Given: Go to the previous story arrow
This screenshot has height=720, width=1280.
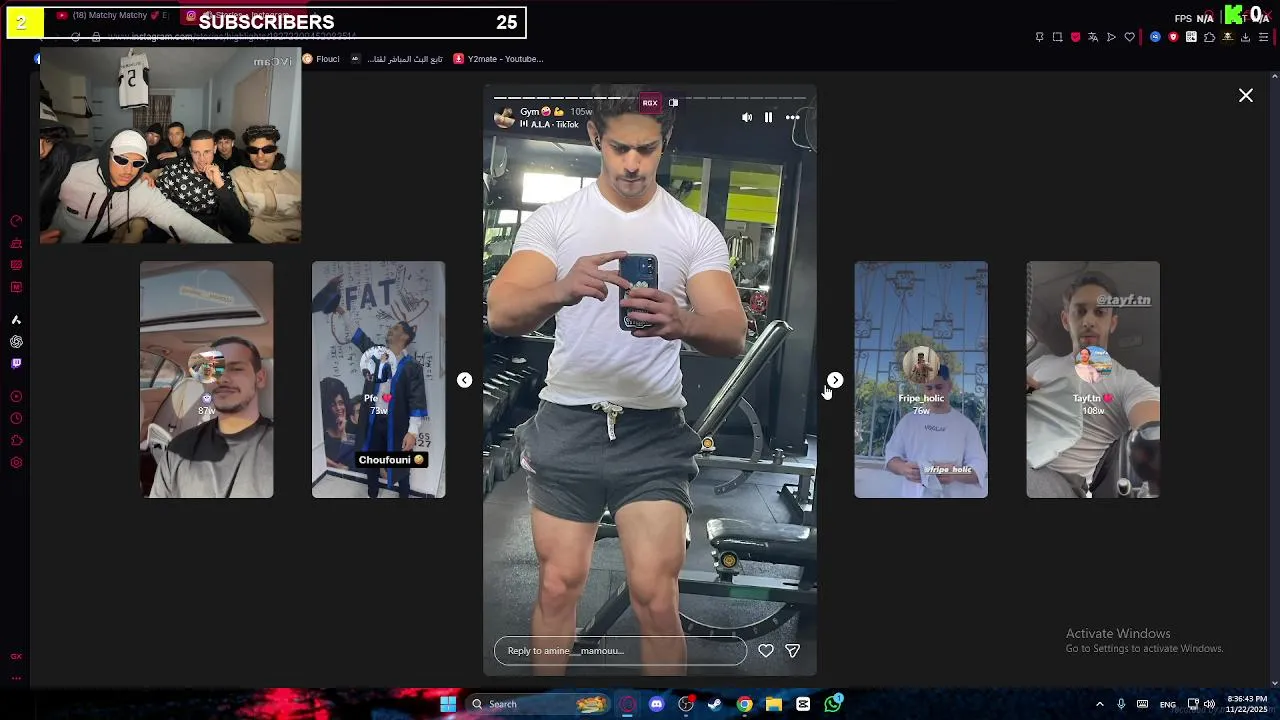Looking at the screenshot, I should click(464, 380).
